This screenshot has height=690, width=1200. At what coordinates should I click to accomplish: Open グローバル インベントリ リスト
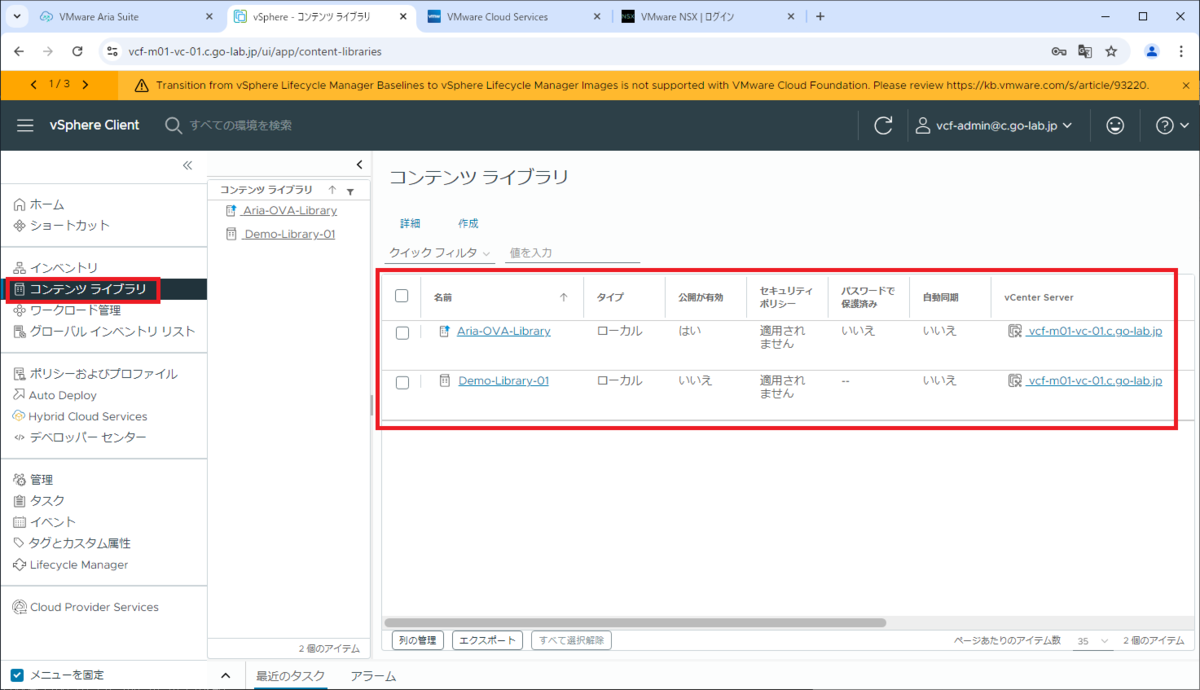(x=104, y=331)
